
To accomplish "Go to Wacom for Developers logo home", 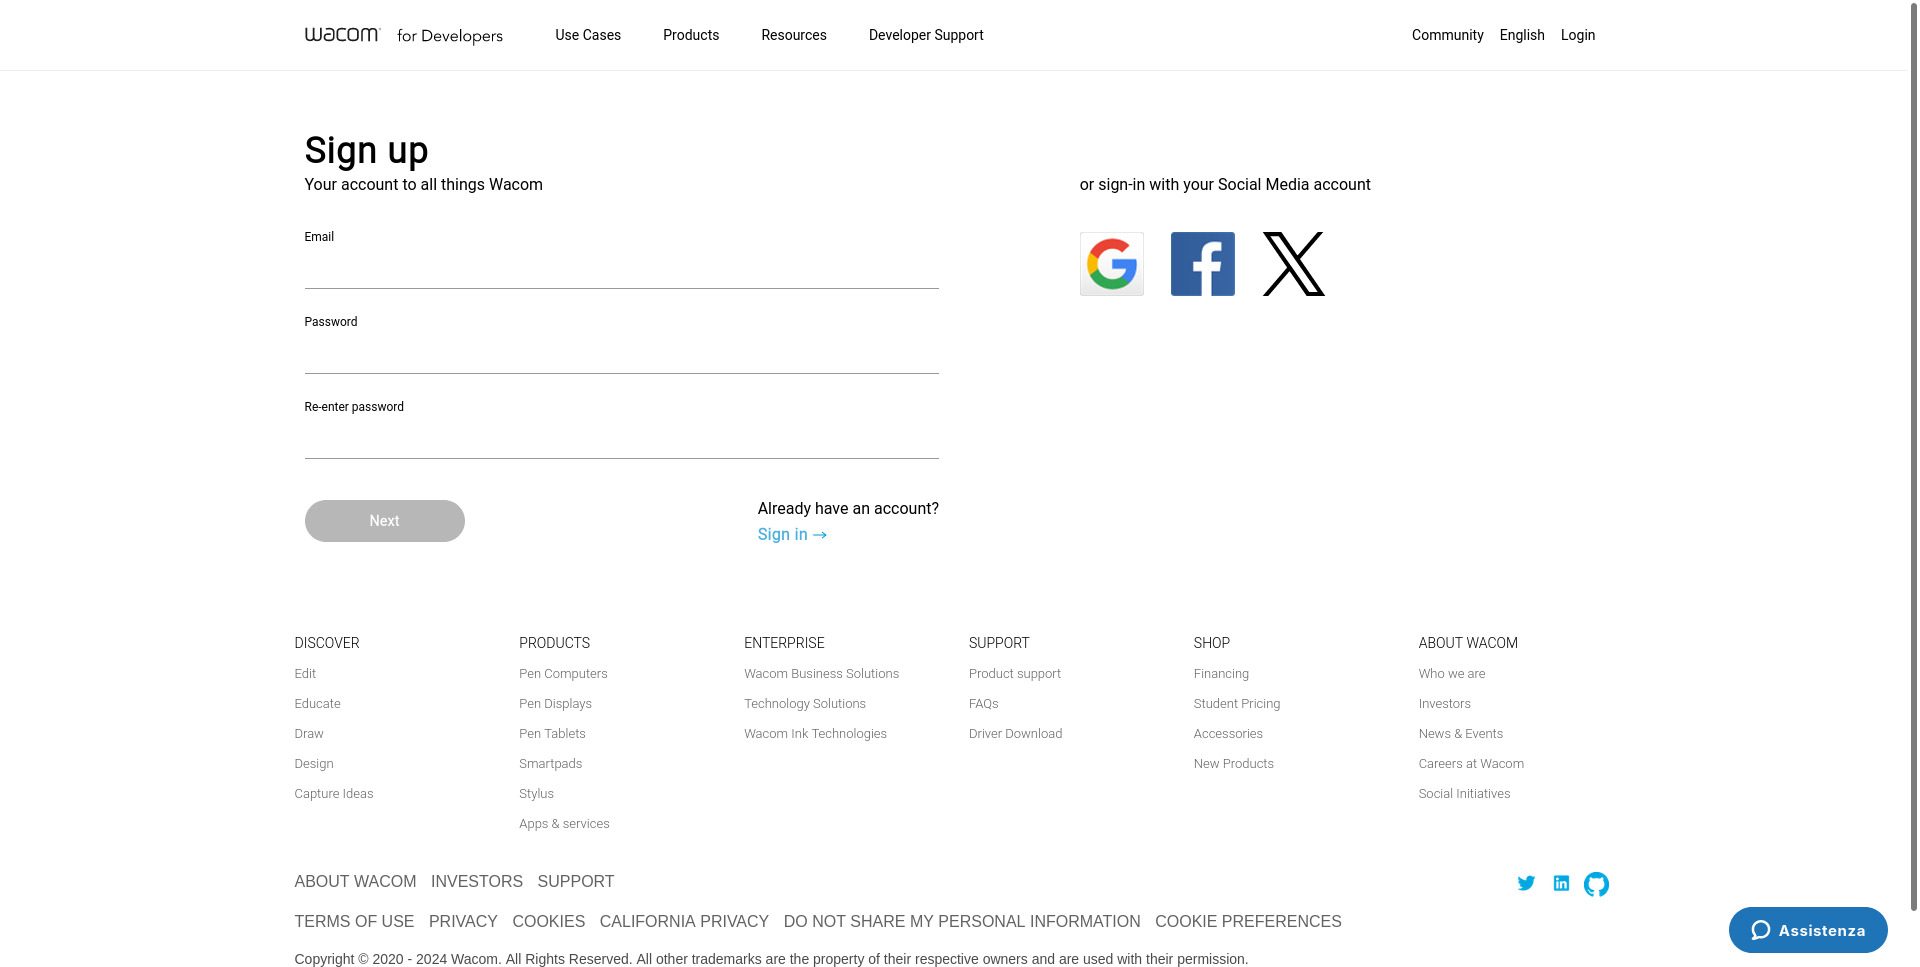I will click(x=403, y=35).
